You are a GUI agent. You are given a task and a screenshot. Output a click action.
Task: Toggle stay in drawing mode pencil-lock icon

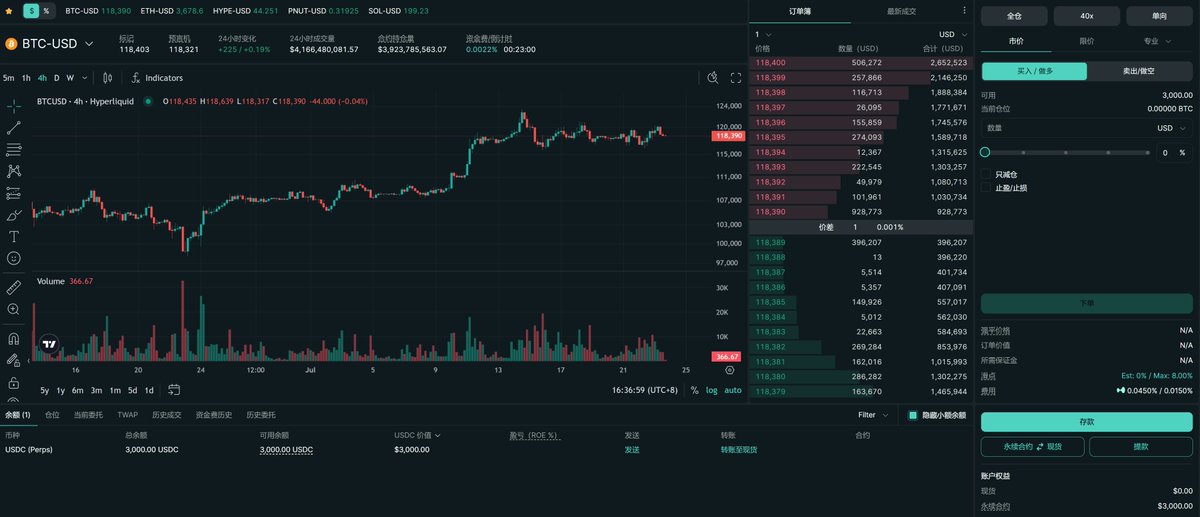tap(14, 360)
